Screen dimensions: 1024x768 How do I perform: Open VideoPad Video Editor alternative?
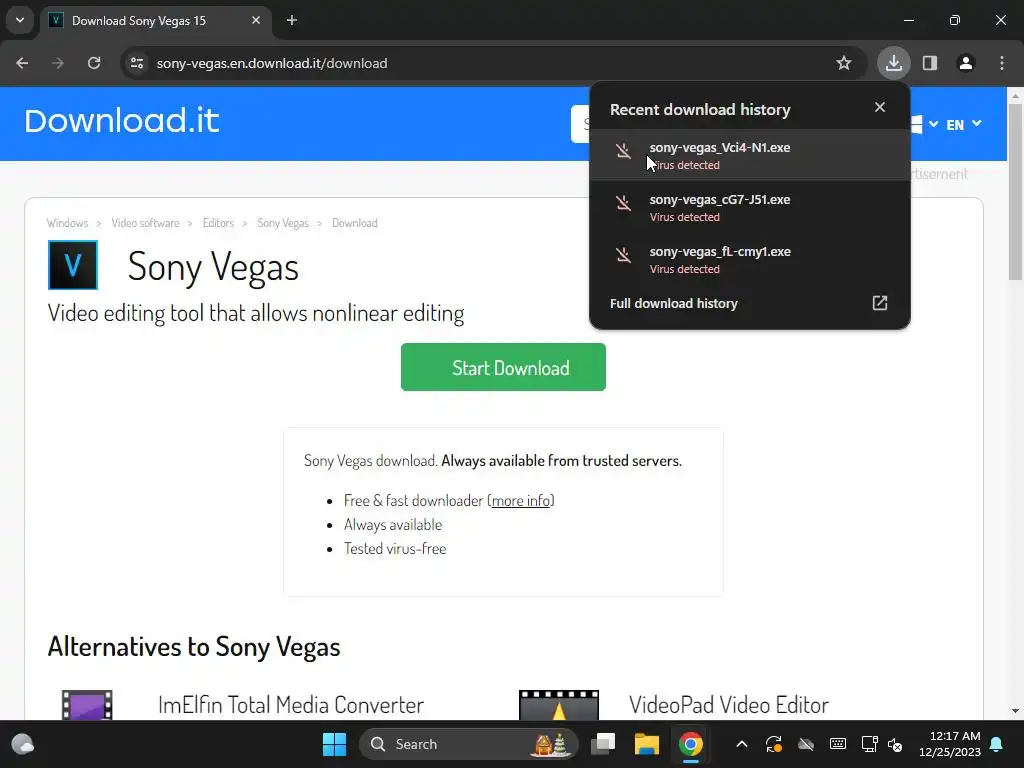pos(729,705)
